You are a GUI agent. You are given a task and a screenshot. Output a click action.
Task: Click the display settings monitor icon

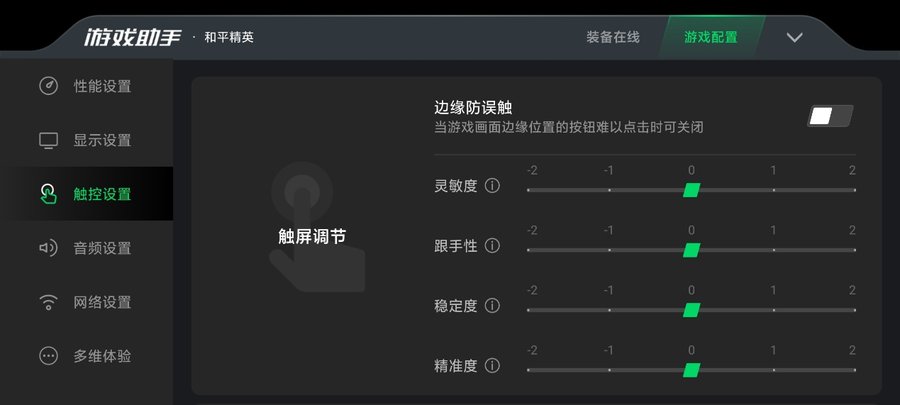[x=48, y=140]
